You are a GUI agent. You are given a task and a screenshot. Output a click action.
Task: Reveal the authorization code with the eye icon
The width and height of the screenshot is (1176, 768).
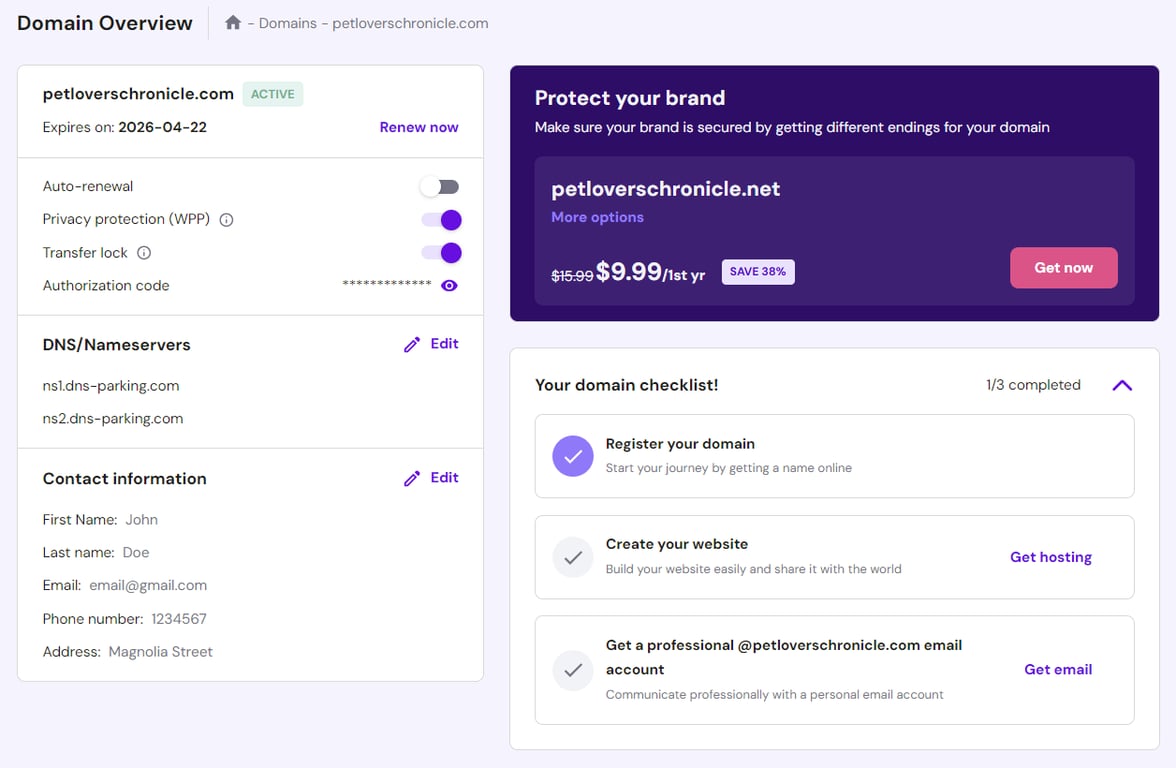click(449, 285)
